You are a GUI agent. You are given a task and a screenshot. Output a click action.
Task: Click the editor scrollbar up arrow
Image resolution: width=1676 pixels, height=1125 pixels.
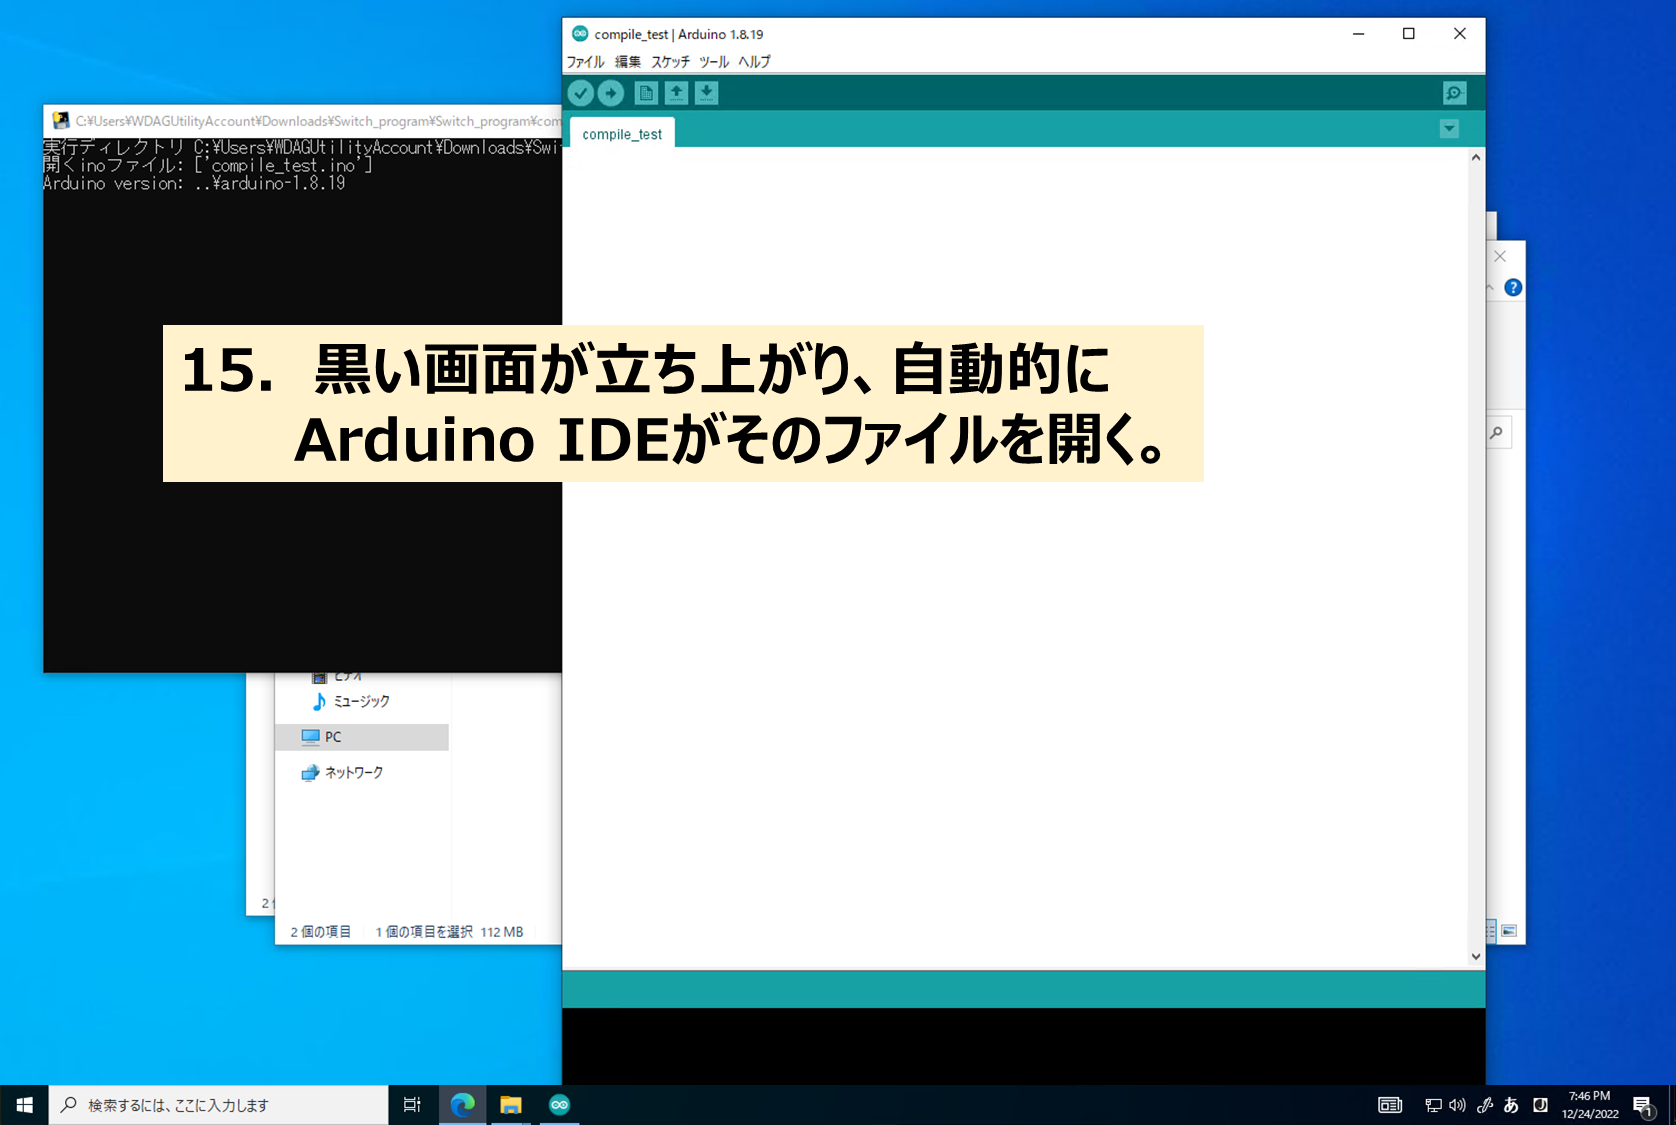pos(1476,158)
